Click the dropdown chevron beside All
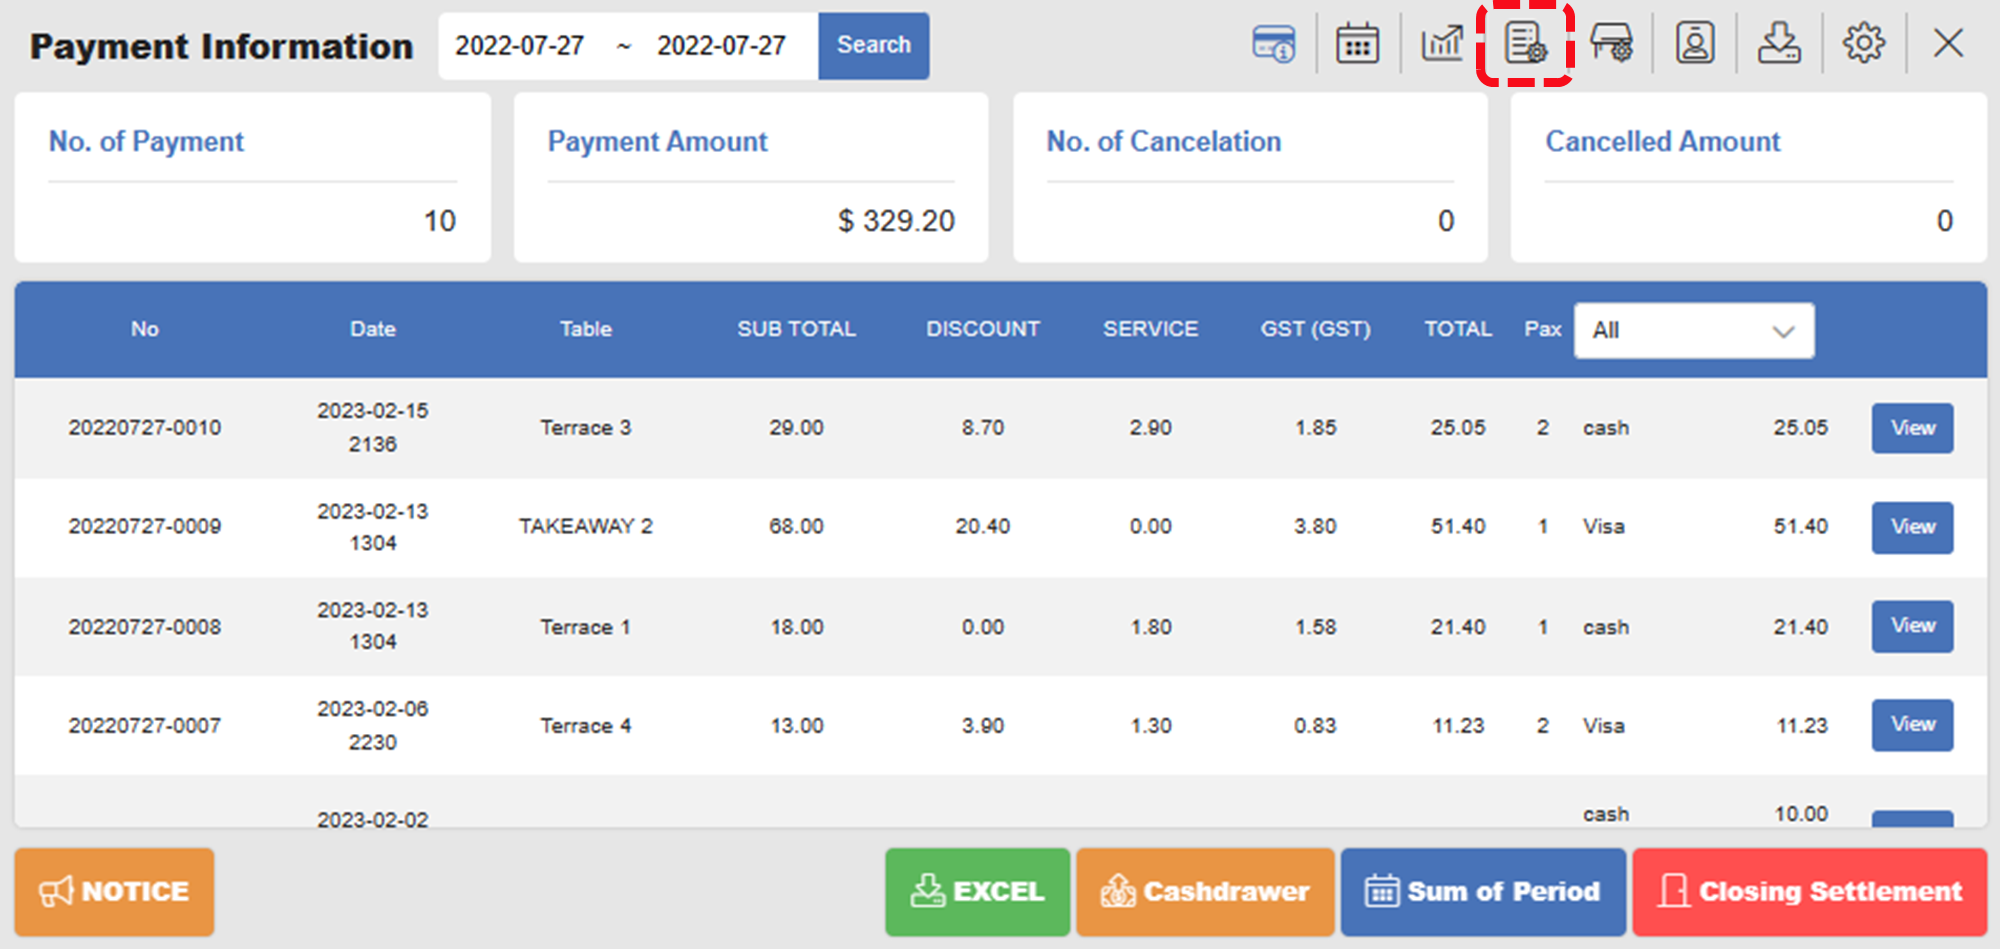The width and height of the screenshot is (2000, 949). tap(1783, 331)
